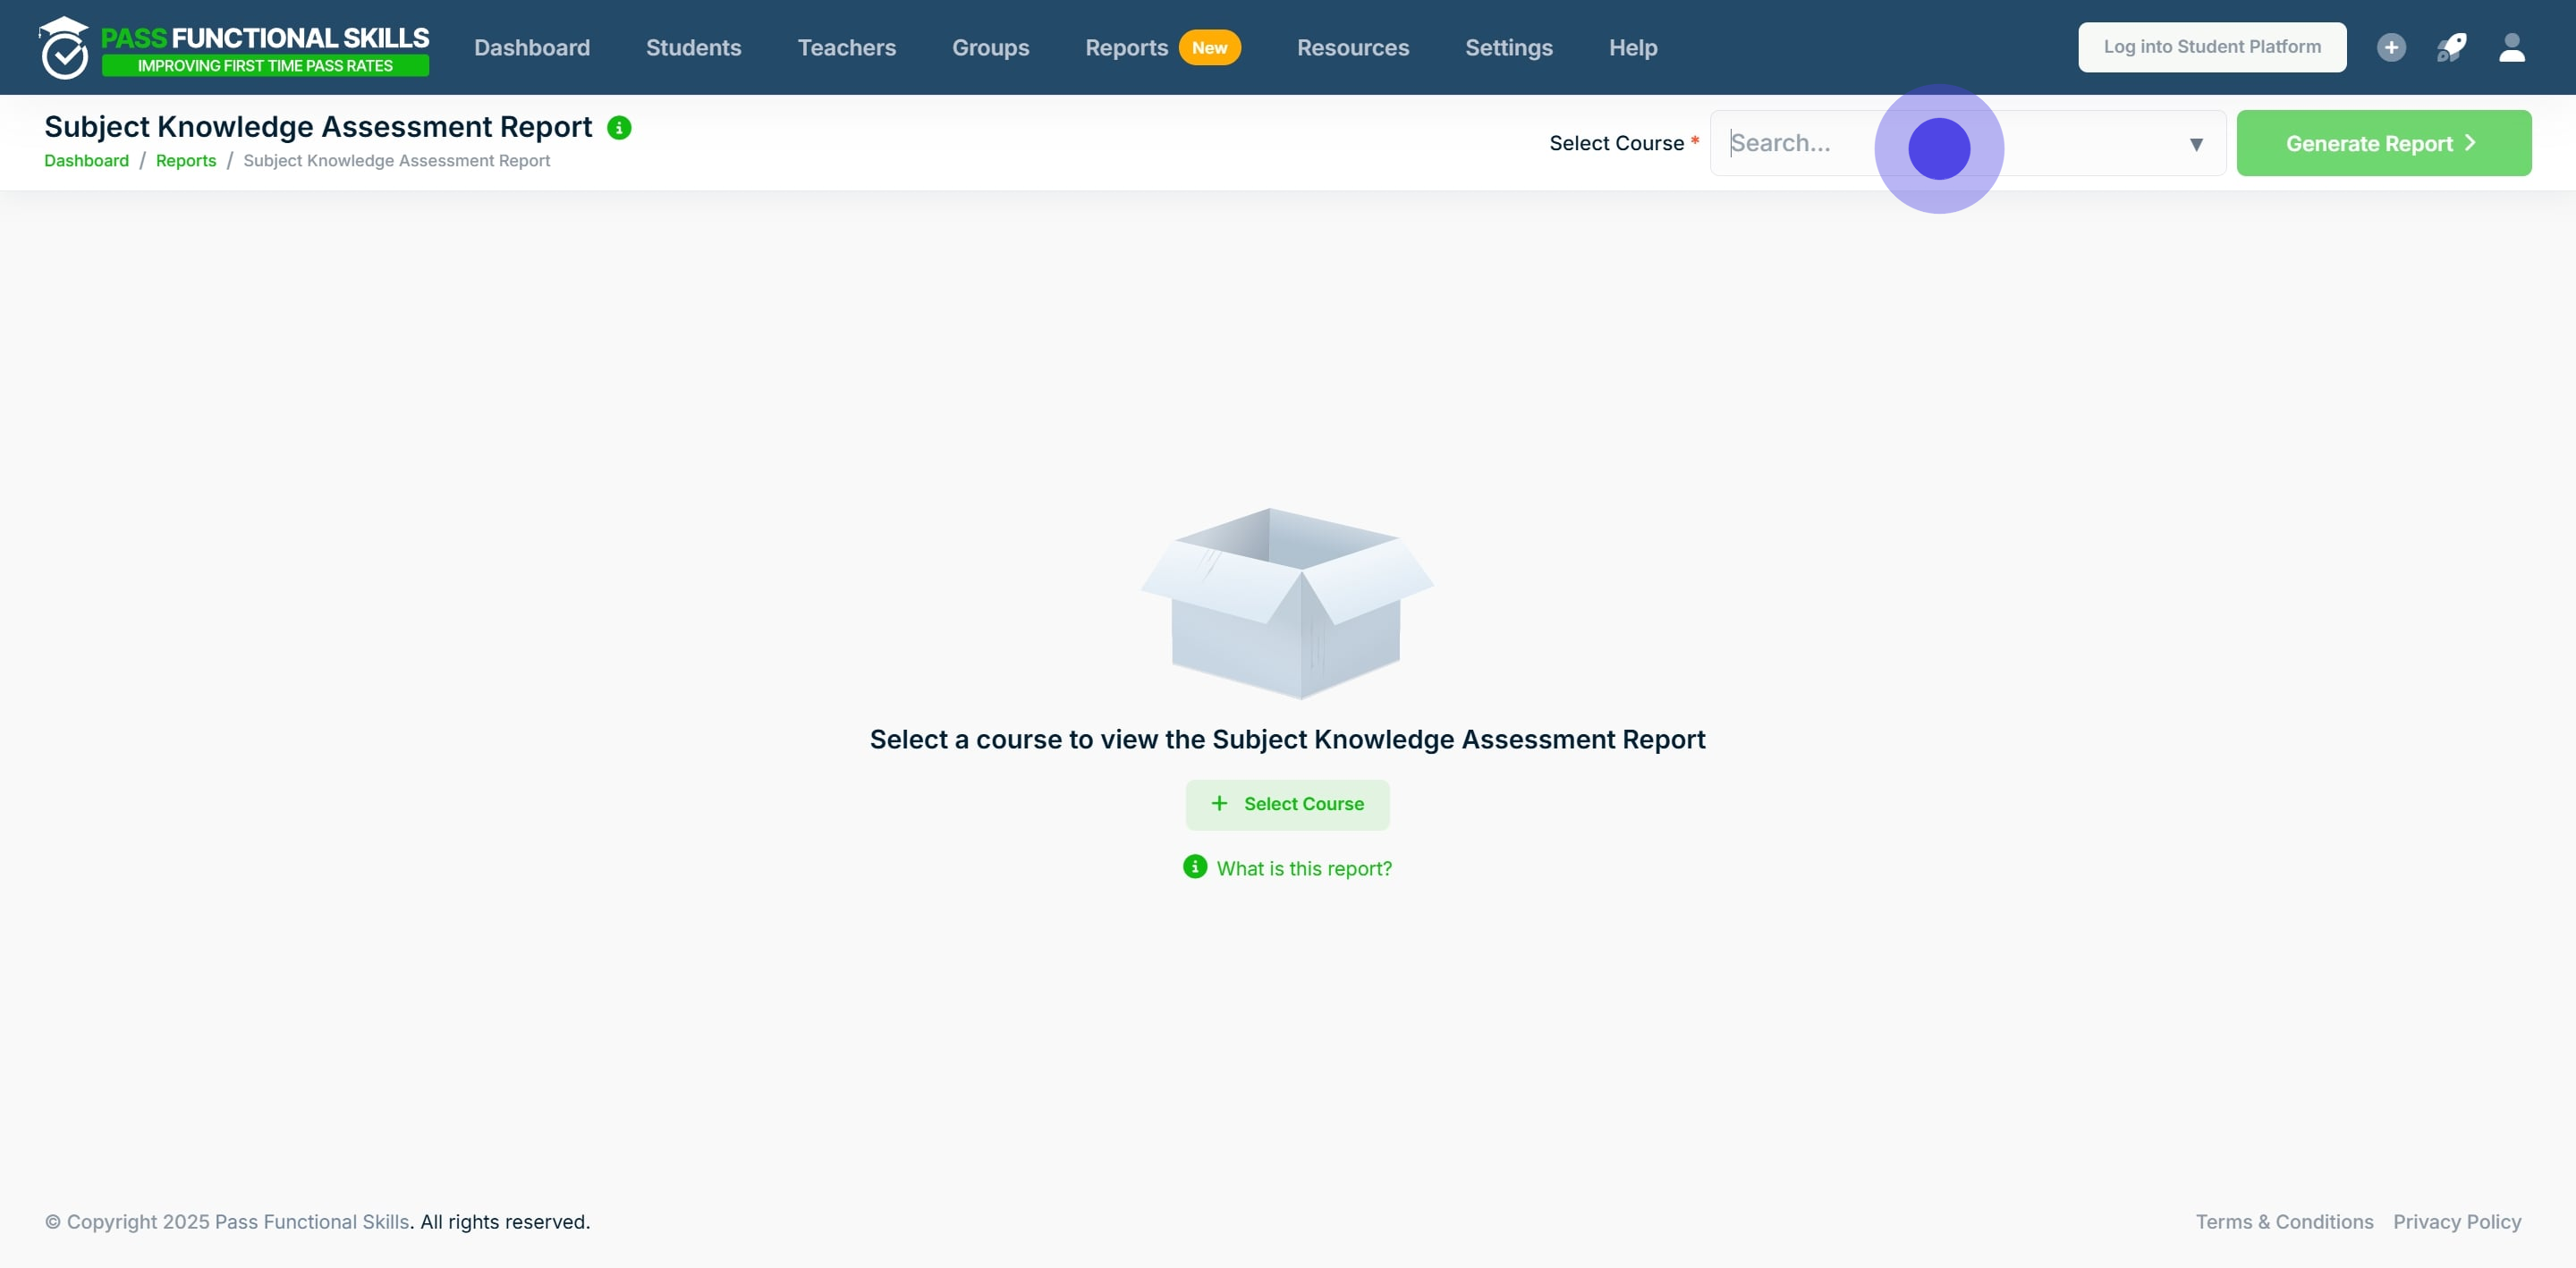Click the green Select Course button
Image resolution: width=2576 pixels, height=1268 pixels.
coord(1287,804)
